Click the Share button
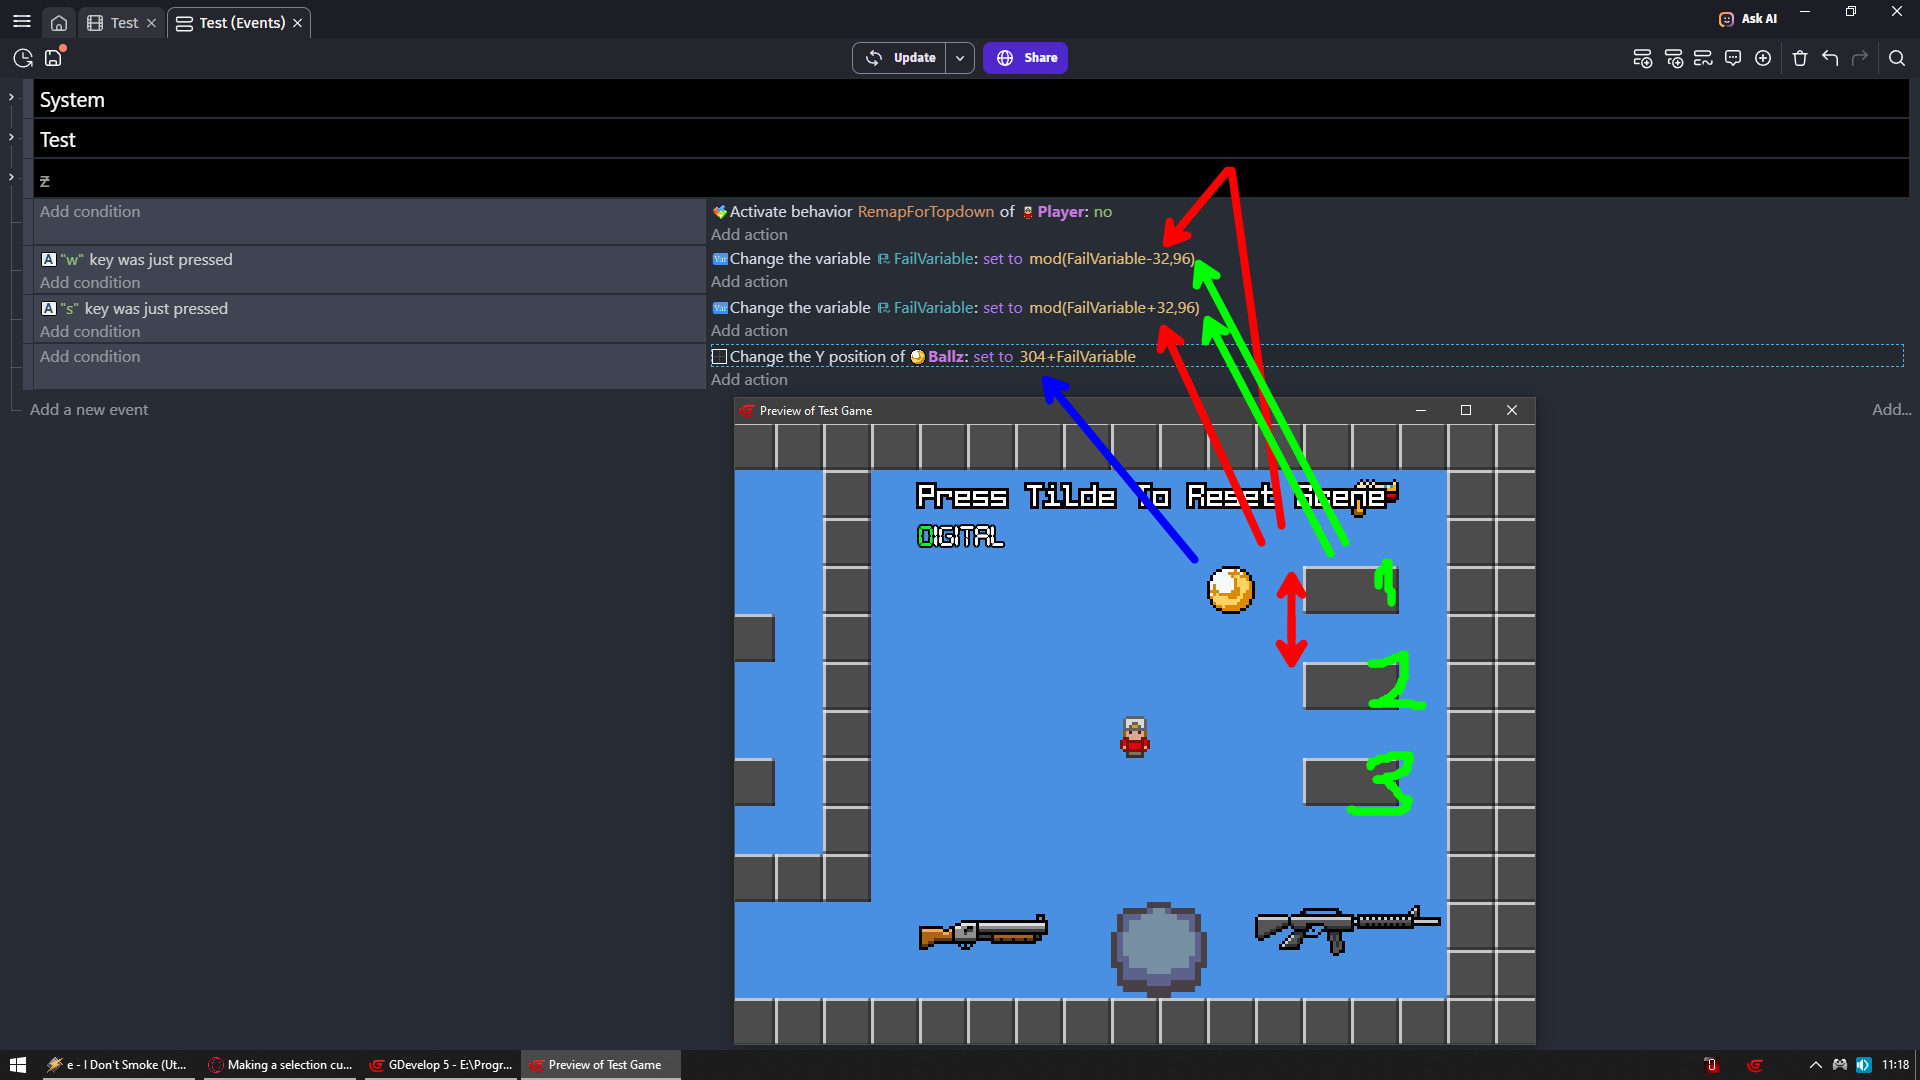Viewport: 1920px width, 1080px height. (x=1025, y=58)
